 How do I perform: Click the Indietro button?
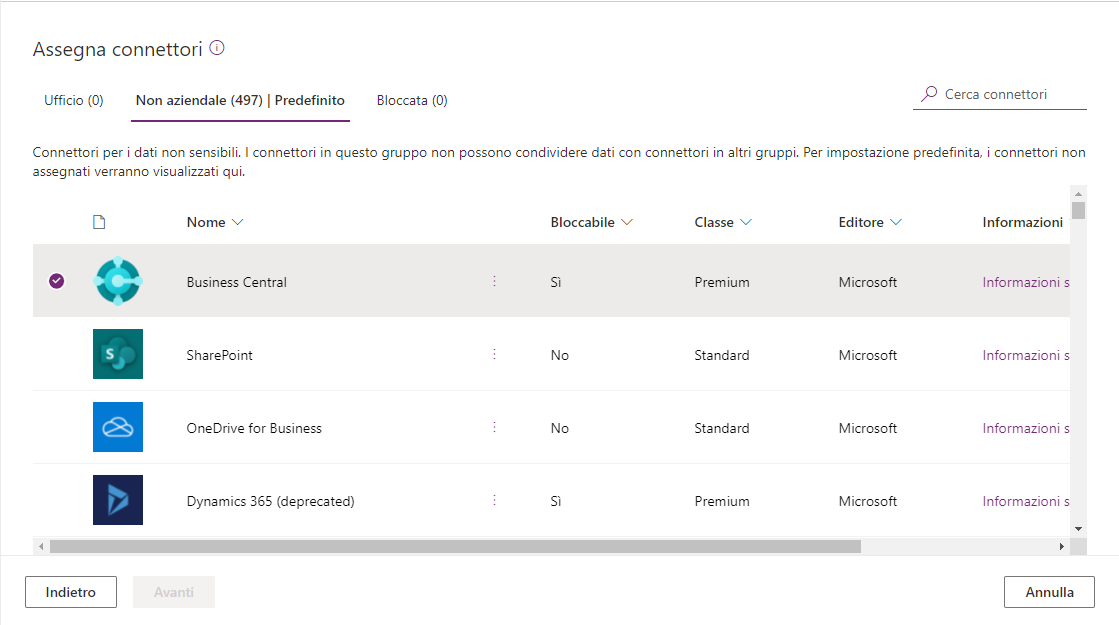pyautogui.click(x=71, y=592)
